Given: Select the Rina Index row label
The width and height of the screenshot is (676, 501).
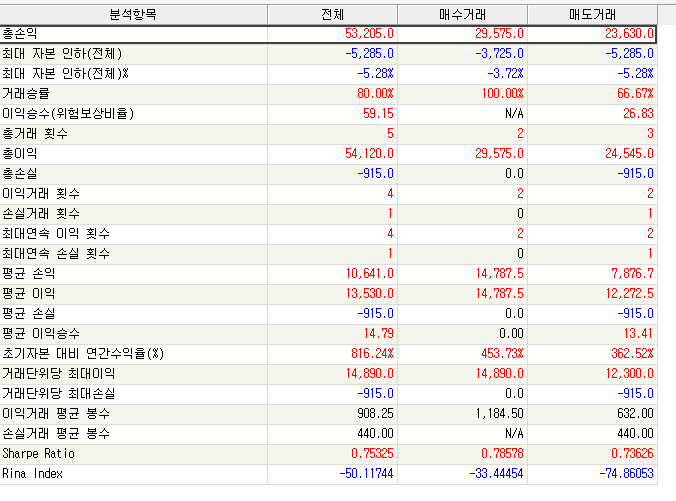Looking at the screenshot, I should [32, 473].
